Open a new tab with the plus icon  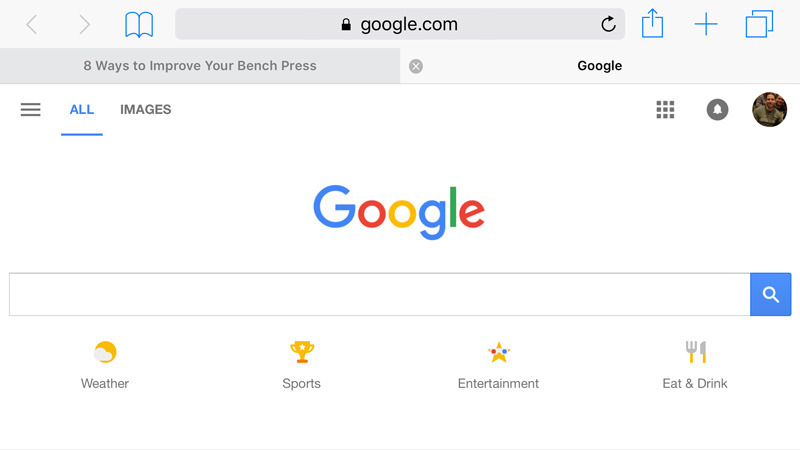click(706, 24)
